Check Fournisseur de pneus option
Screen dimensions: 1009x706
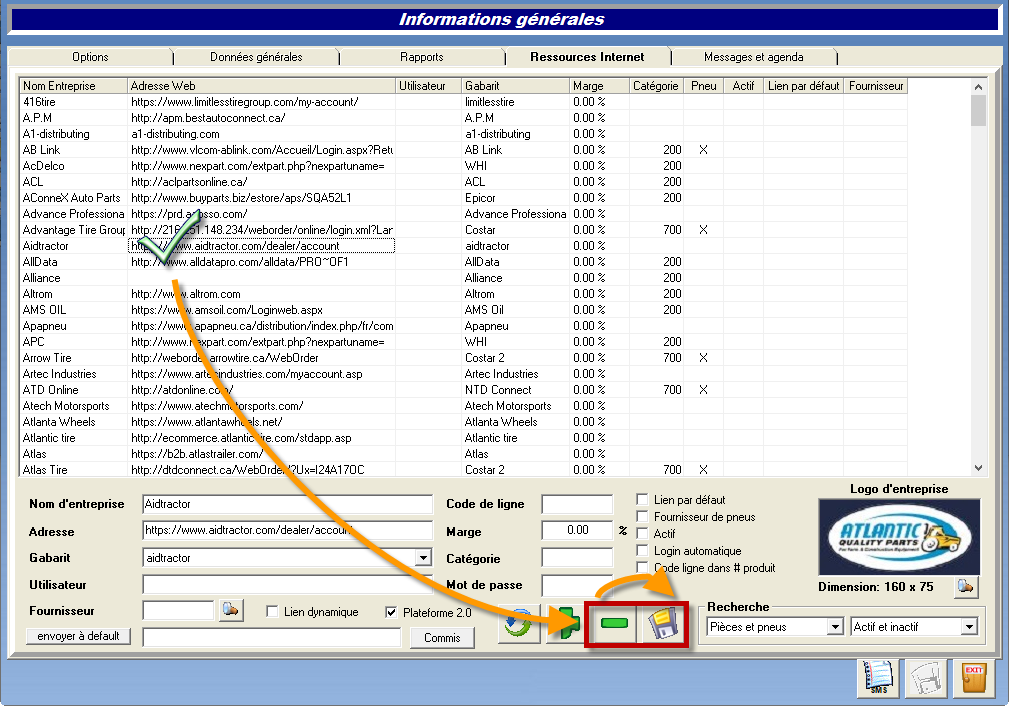point(642,516)
